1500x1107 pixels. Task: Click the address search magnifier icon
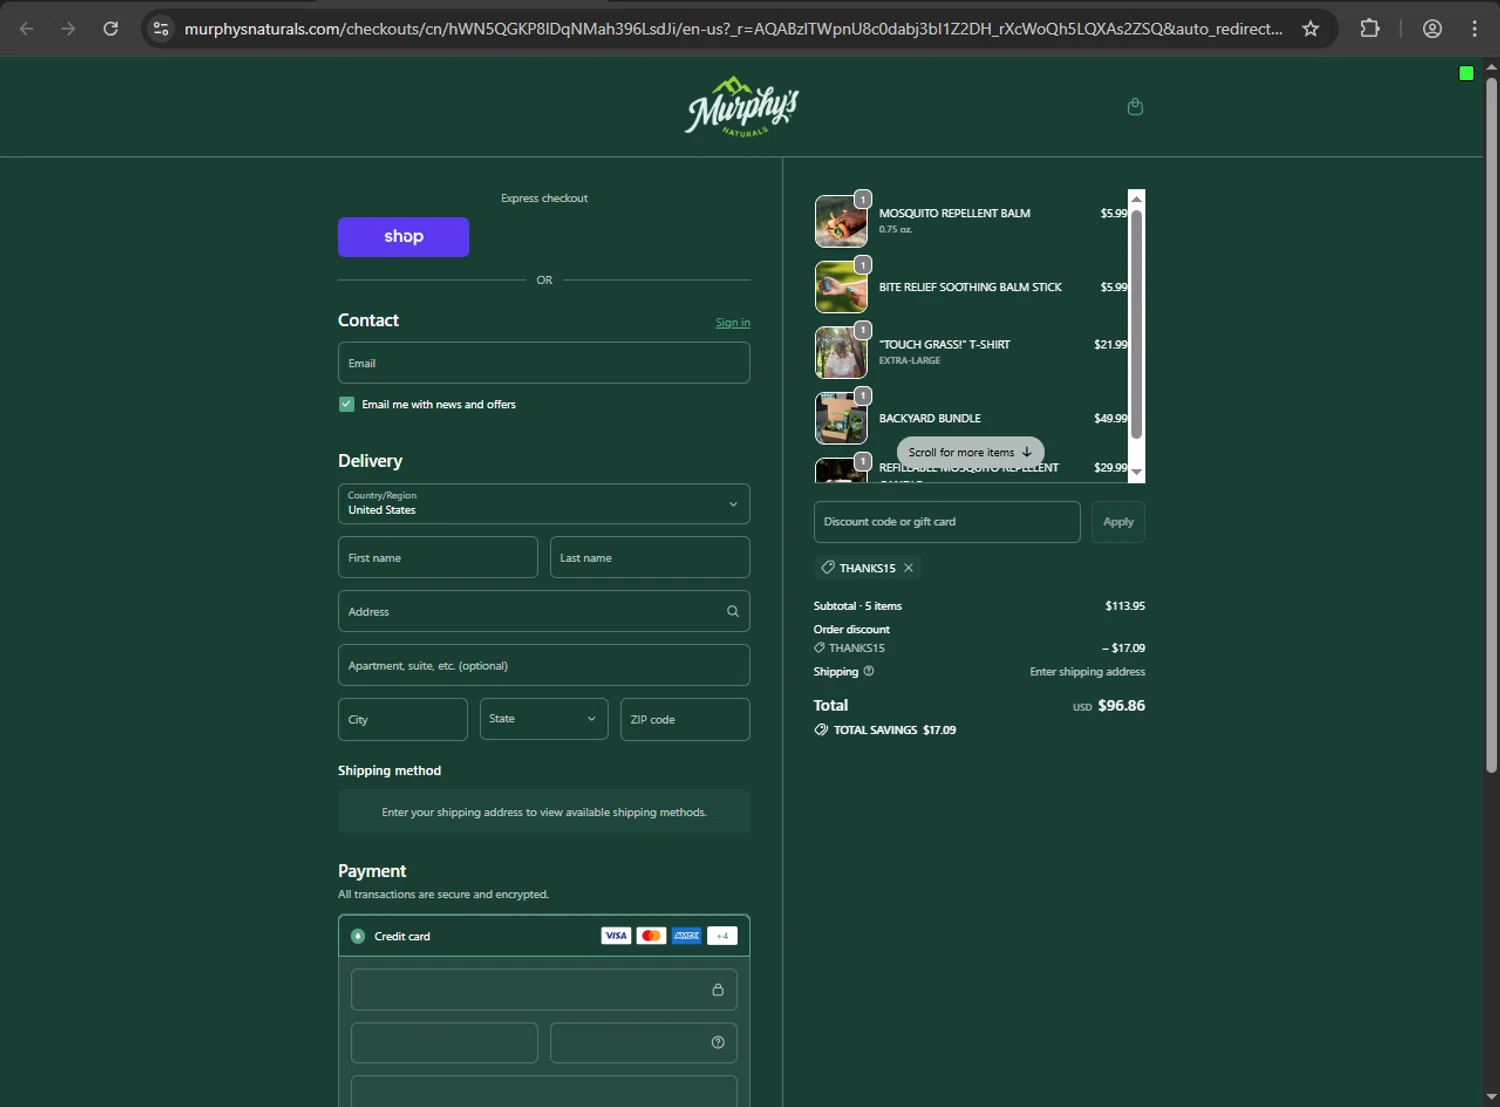[x=733, y=611]
